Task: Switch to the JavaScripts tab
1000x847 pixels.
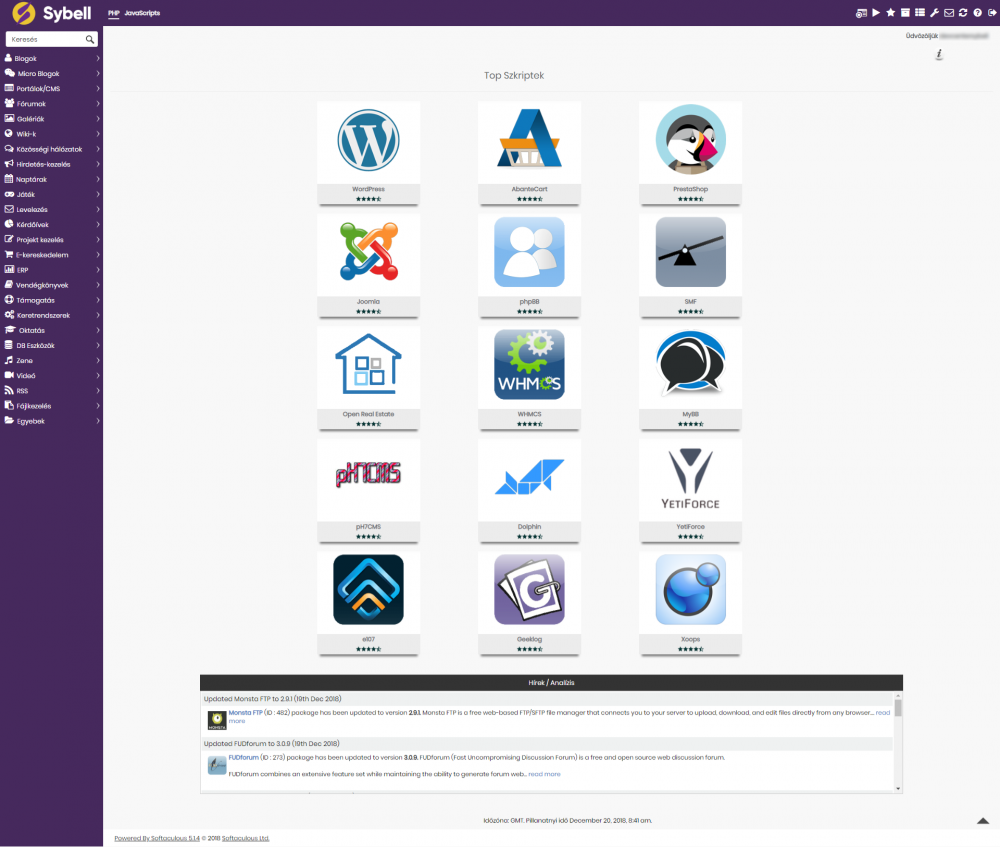Action: 142,13
